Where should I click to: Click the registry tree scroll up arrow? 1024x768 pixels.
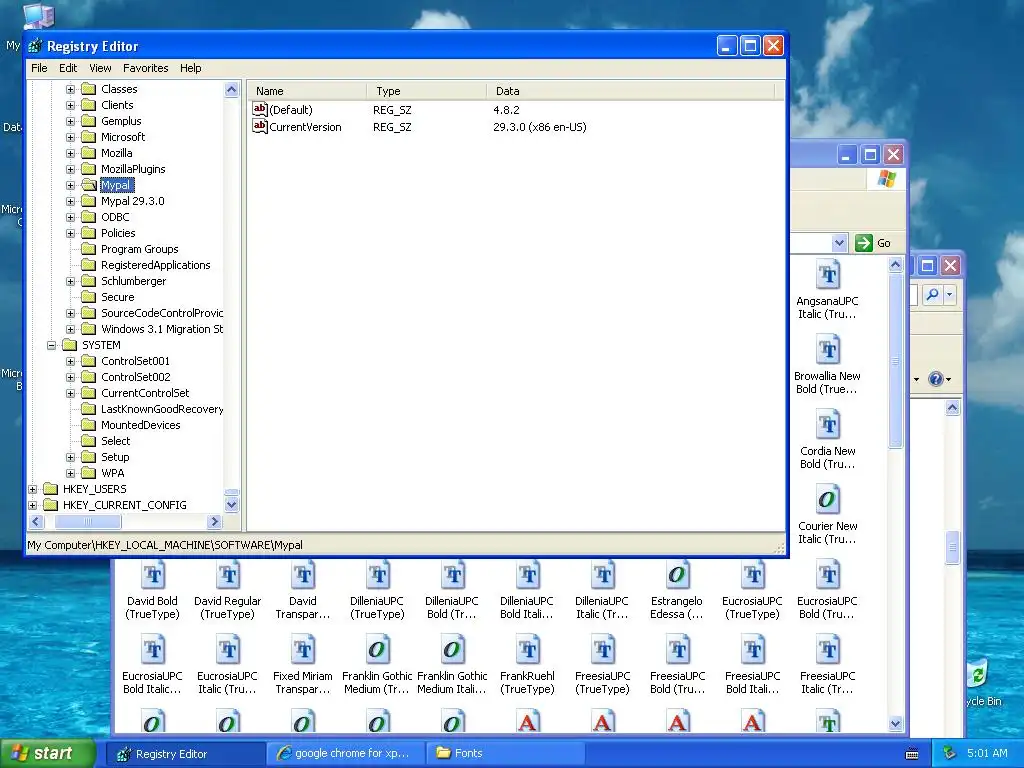[232, 89]
